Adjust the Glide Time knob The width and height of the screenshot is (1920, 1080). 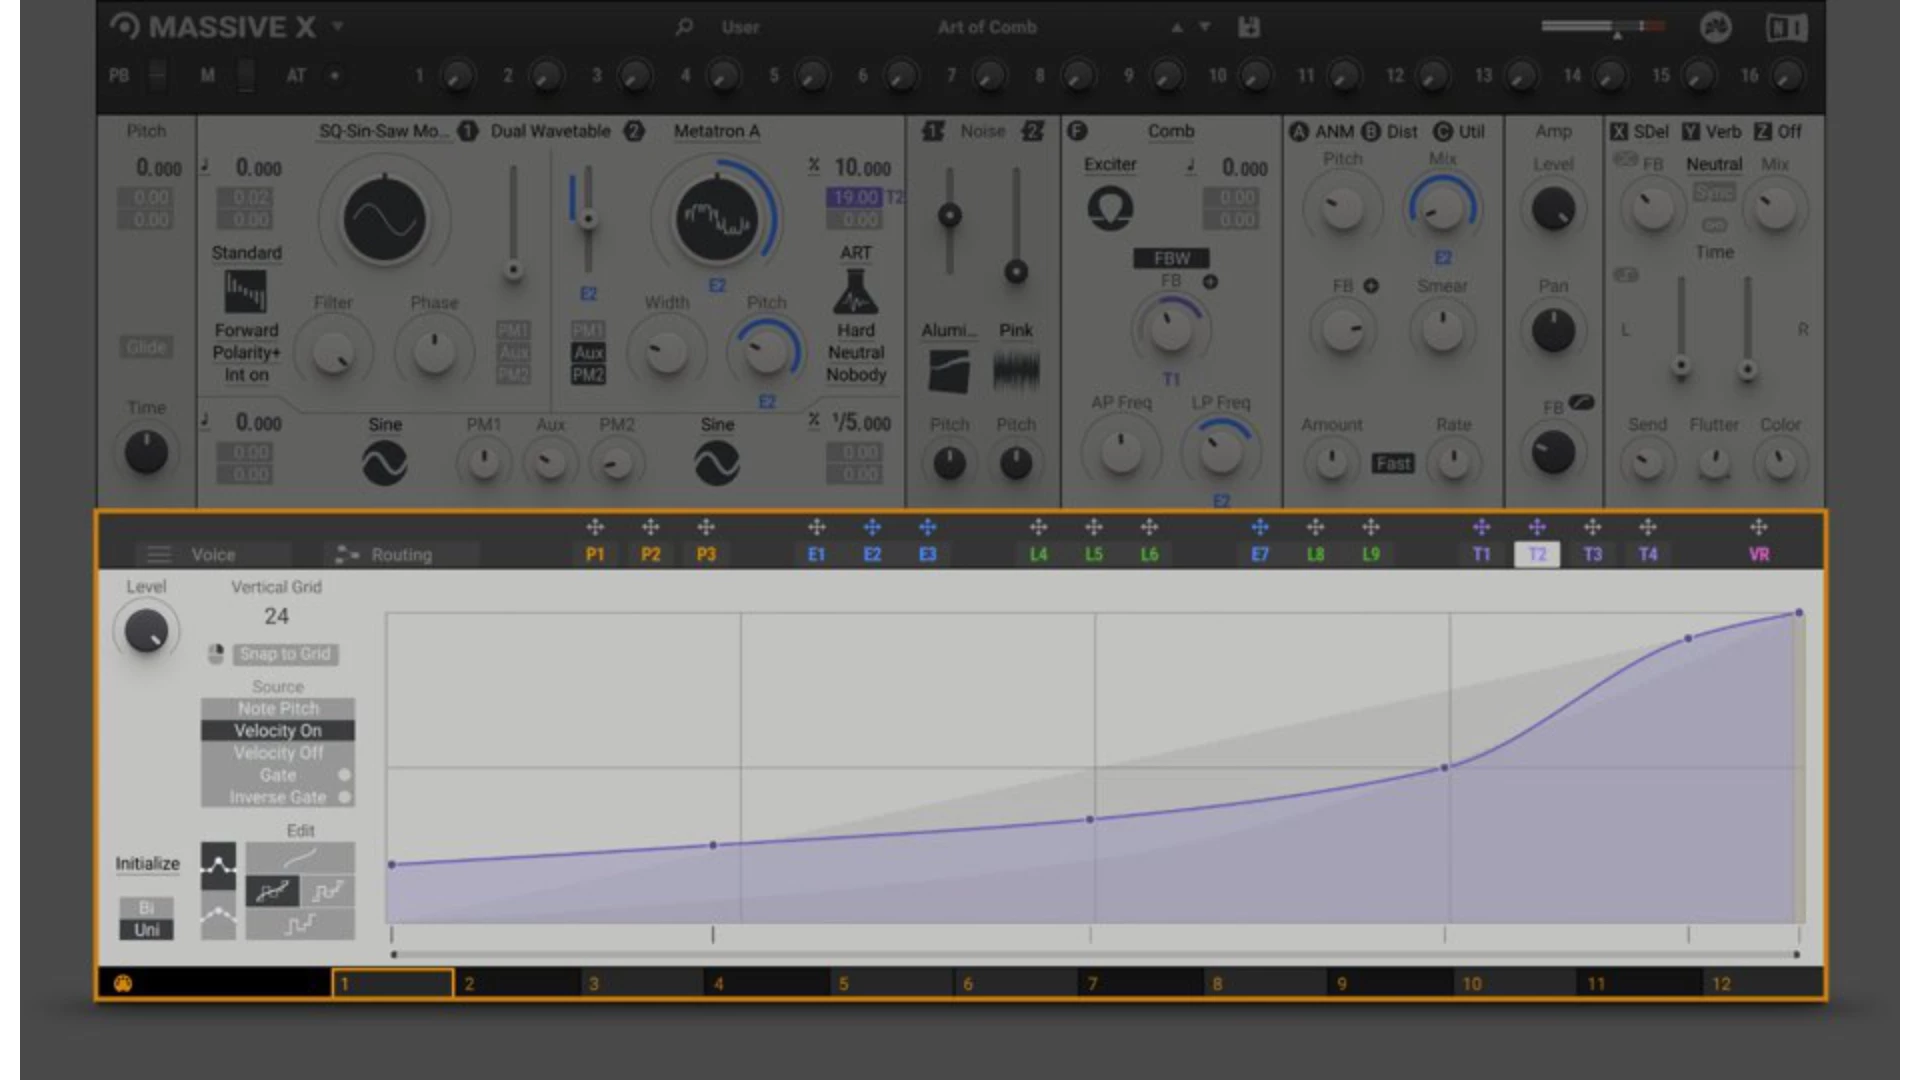point(146,453)
